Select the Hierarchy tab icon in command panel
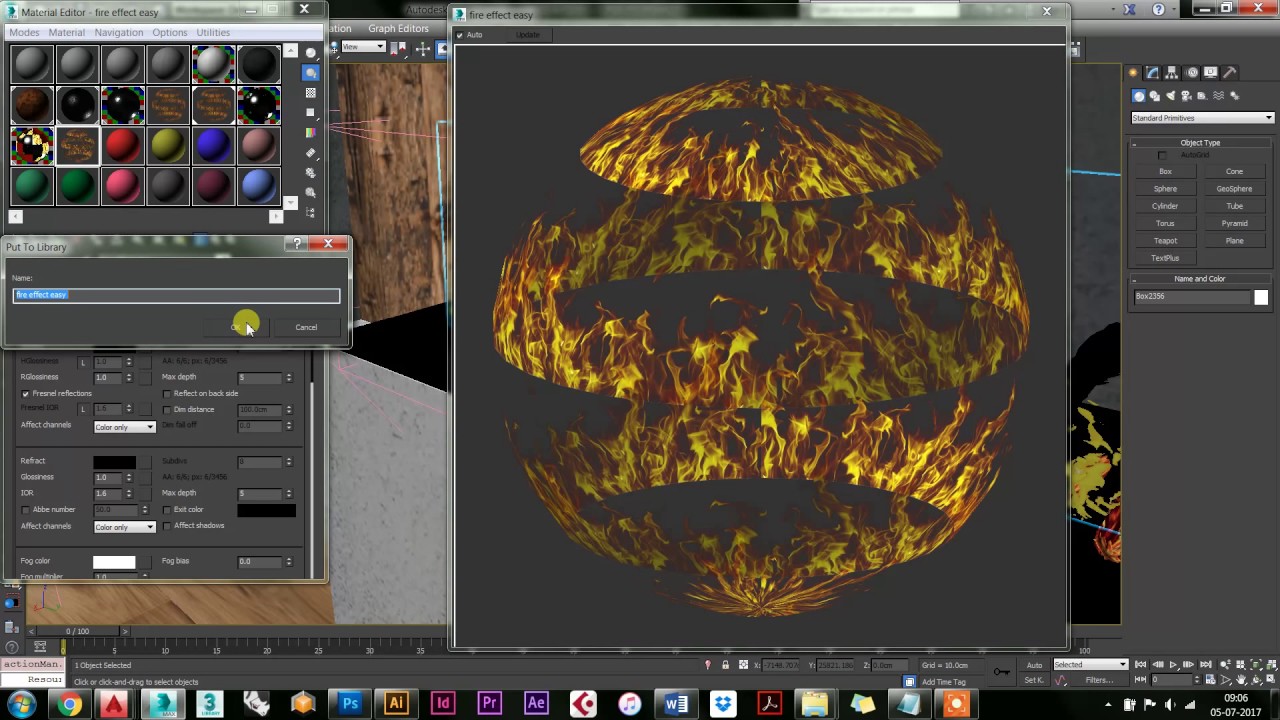 (x=1172, y=73)
